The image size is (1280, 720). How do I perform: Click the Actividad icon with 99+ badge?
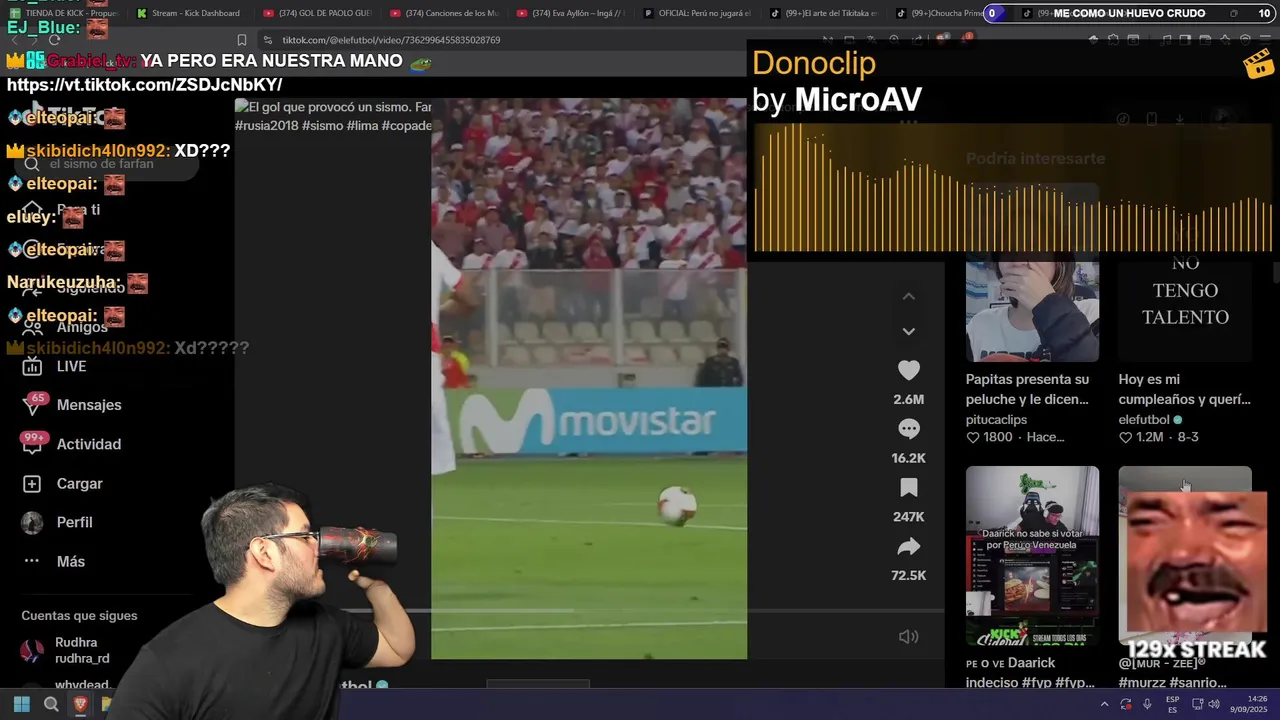tap(33, 444)
